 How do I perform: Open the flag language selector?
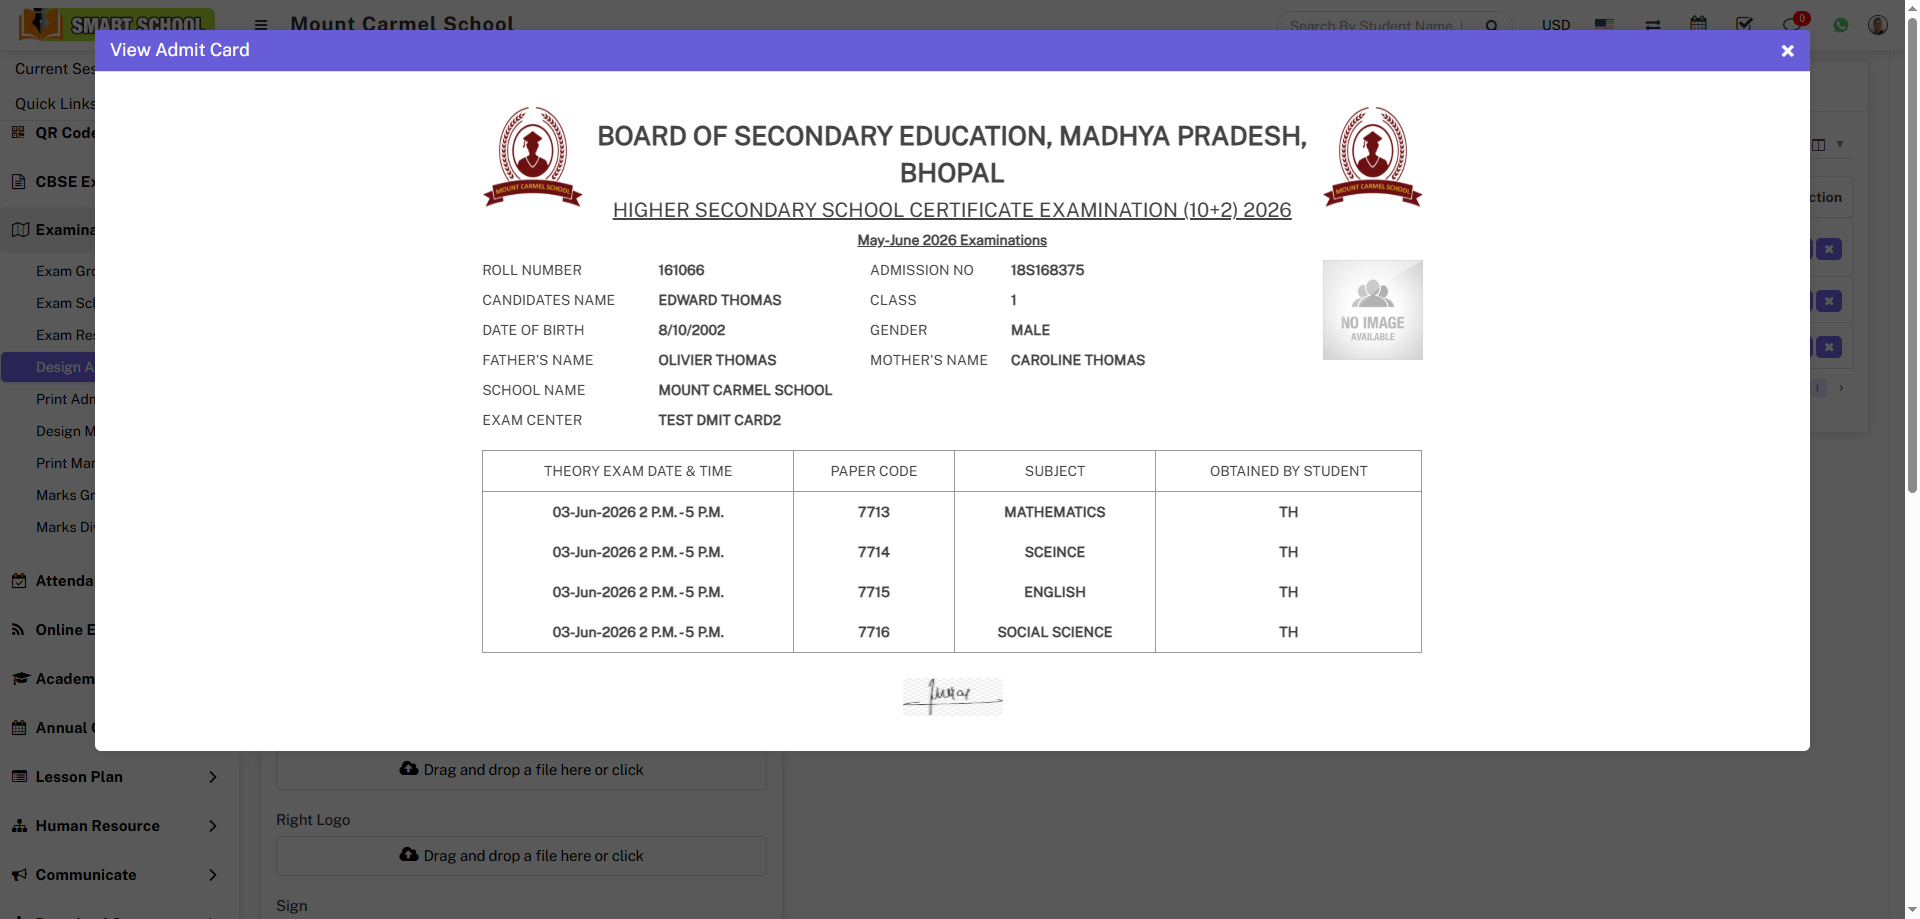pos(1605,24)
